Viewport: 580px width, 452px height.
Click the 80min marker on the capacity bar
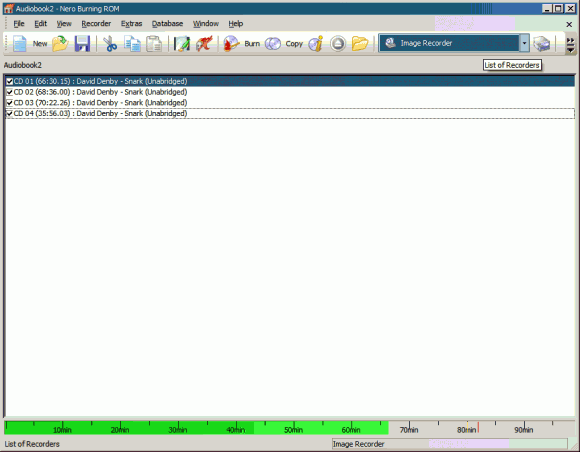(466, 429)
